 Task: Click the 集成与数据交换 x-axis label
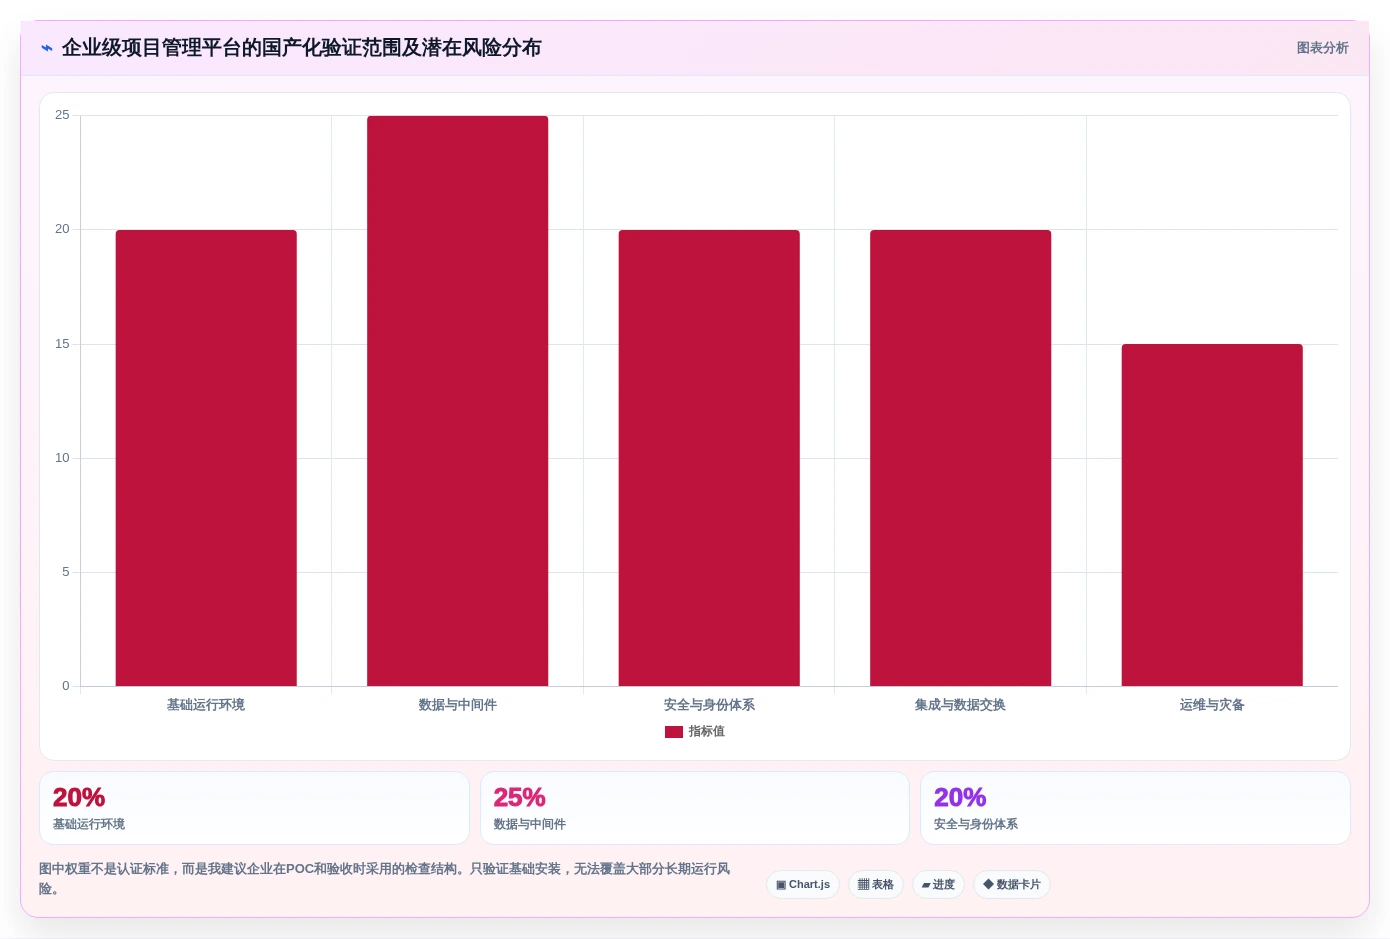961,705
